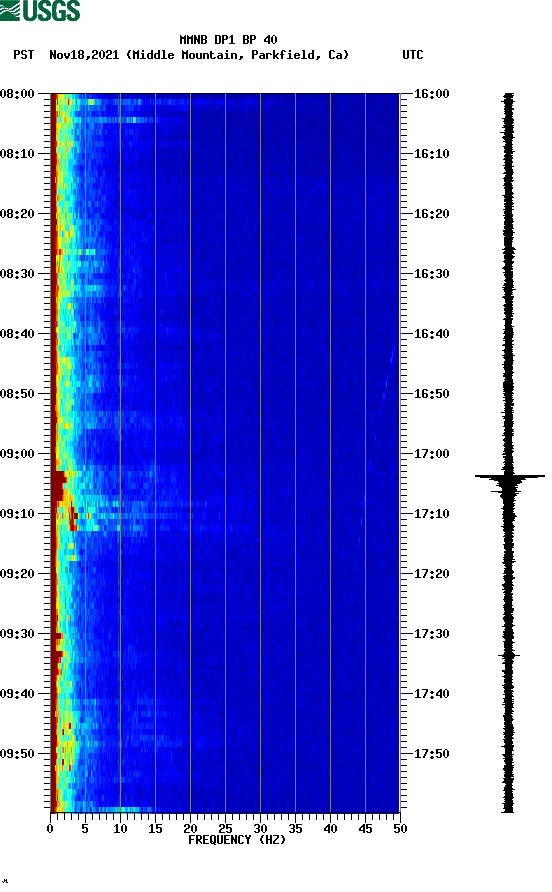Click the USGS logo

[40, 11]
